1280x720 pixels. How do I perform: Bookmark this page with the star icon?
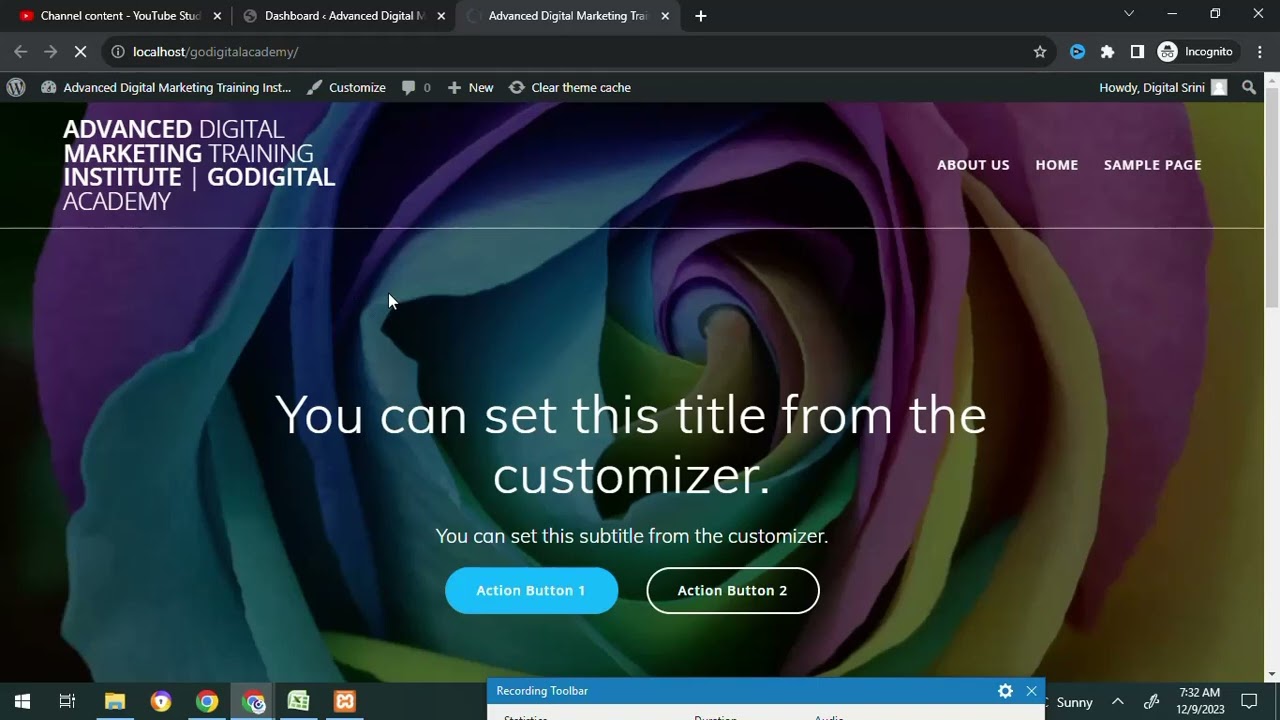click(x=1040, y=52)
